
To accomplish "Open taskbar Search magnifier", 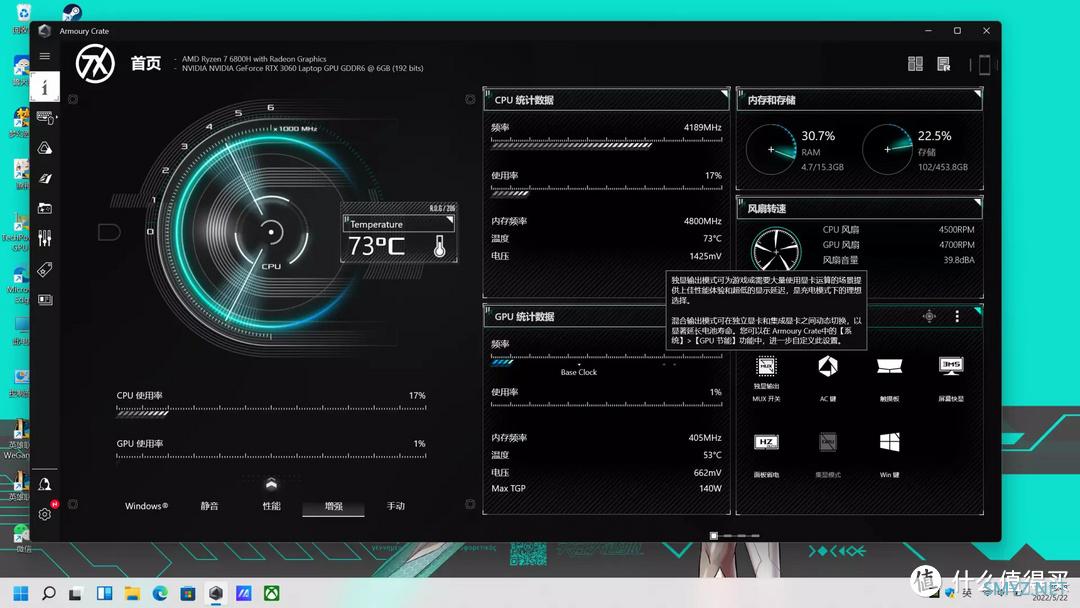I will pos(49,594).
